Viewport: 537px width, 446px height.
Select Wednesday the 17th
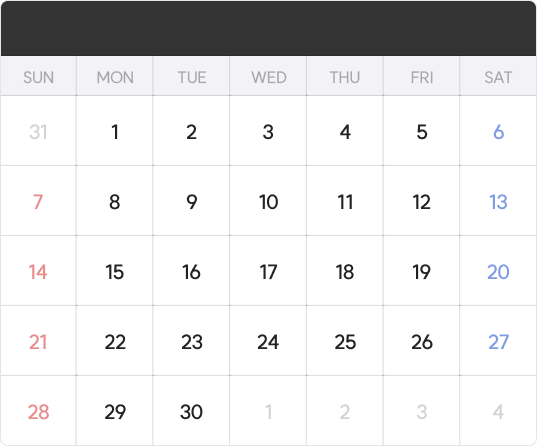(268, 272)
